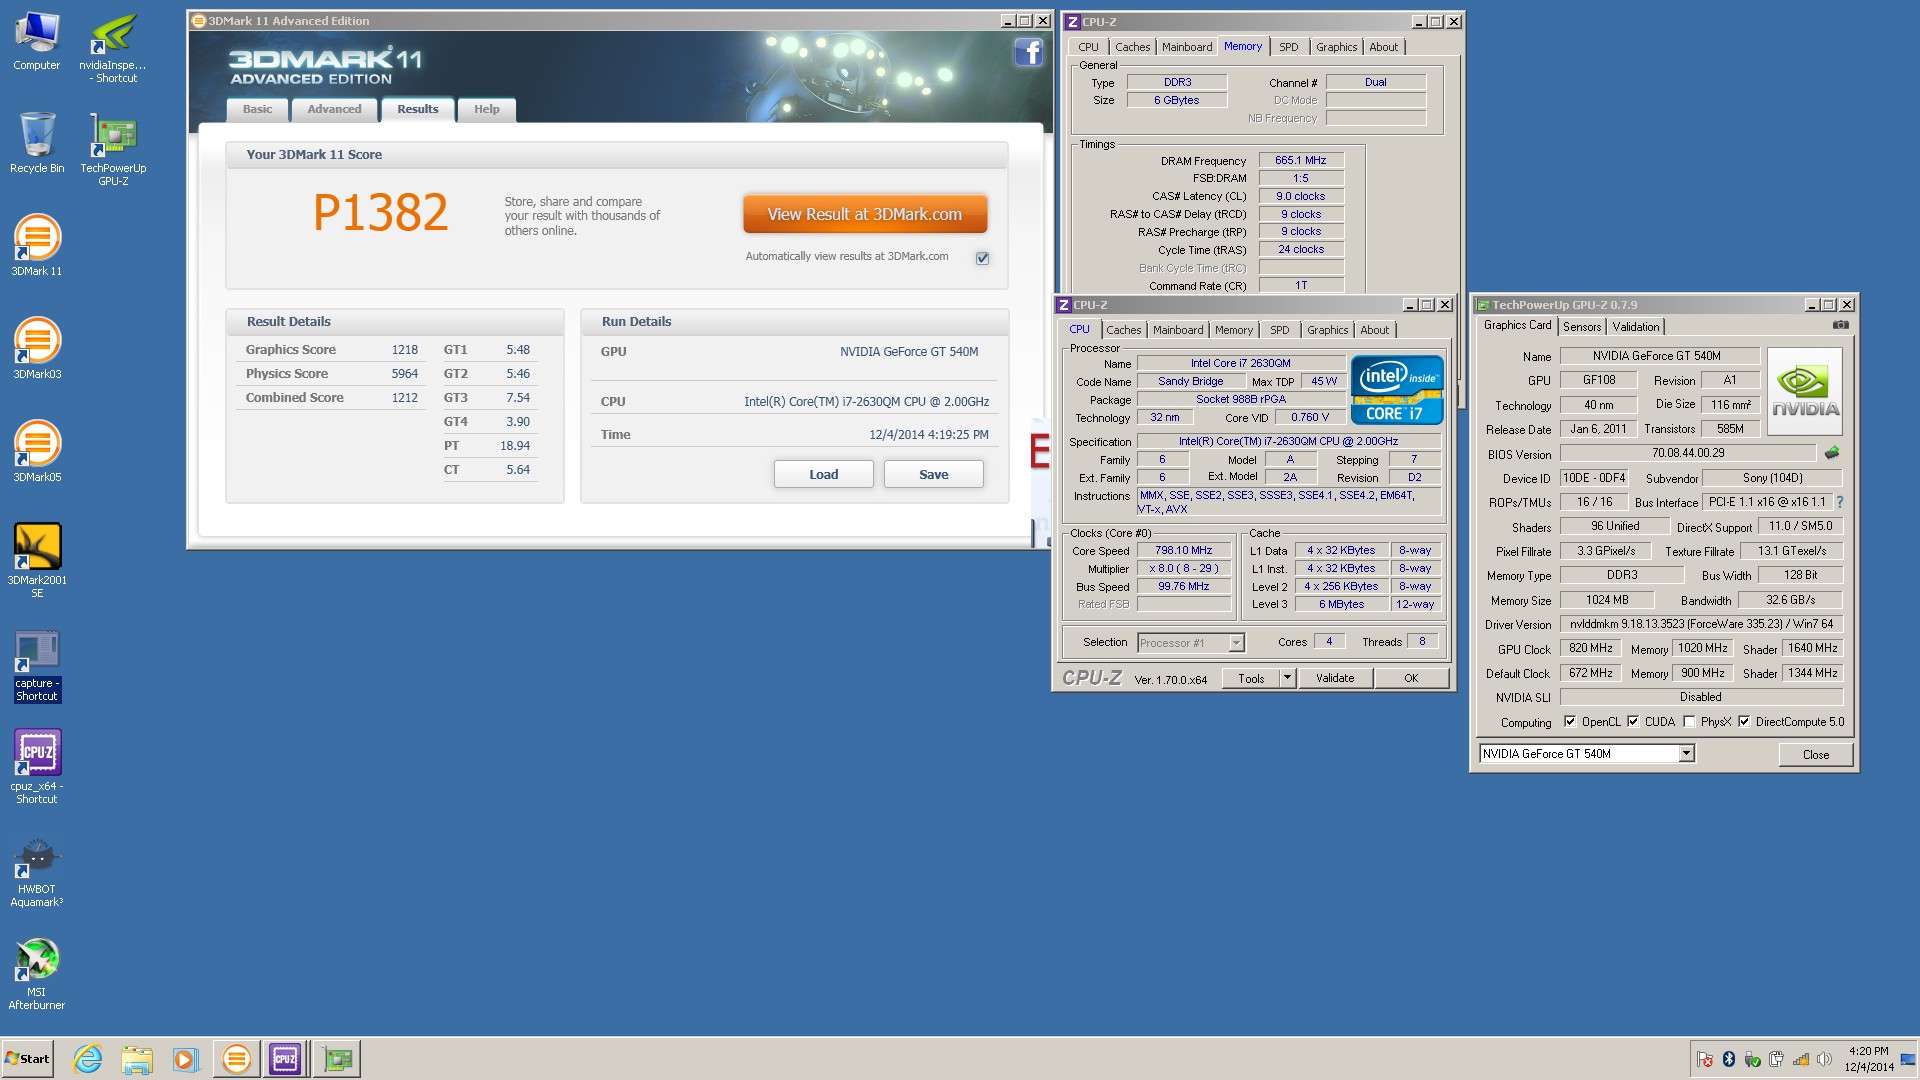Click the Start button
This screenshot has height=1080, width=1920.
(x=27, y=1059)
